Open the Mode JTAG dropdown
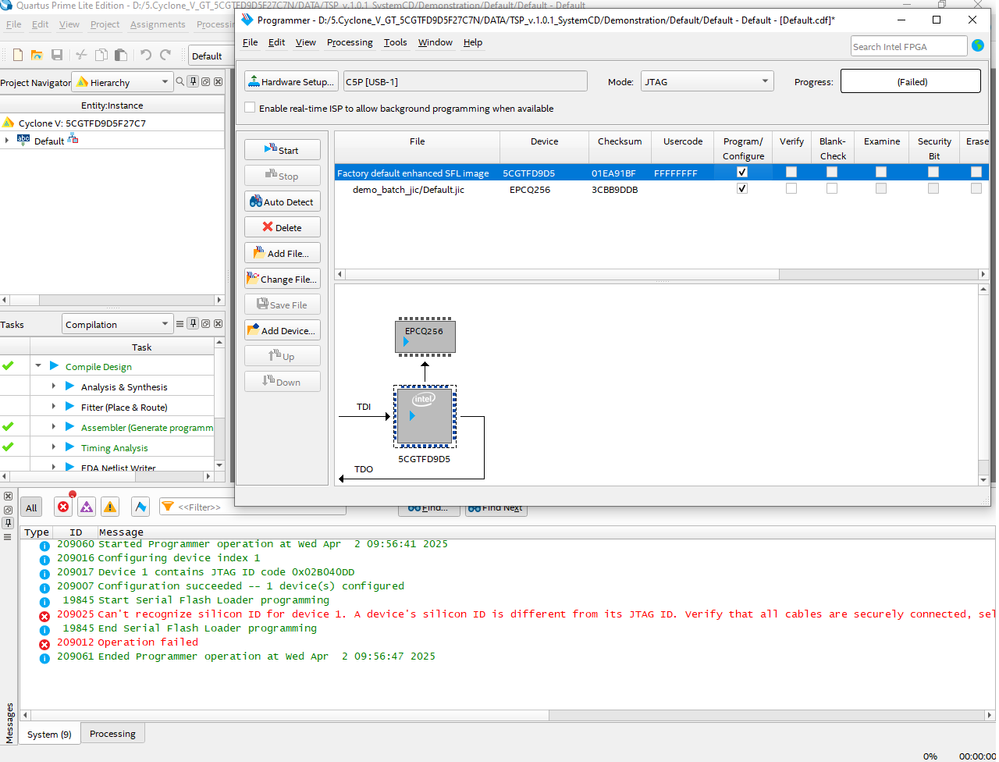The width and height of the screenshot is (999, 762). click(707, 82)
